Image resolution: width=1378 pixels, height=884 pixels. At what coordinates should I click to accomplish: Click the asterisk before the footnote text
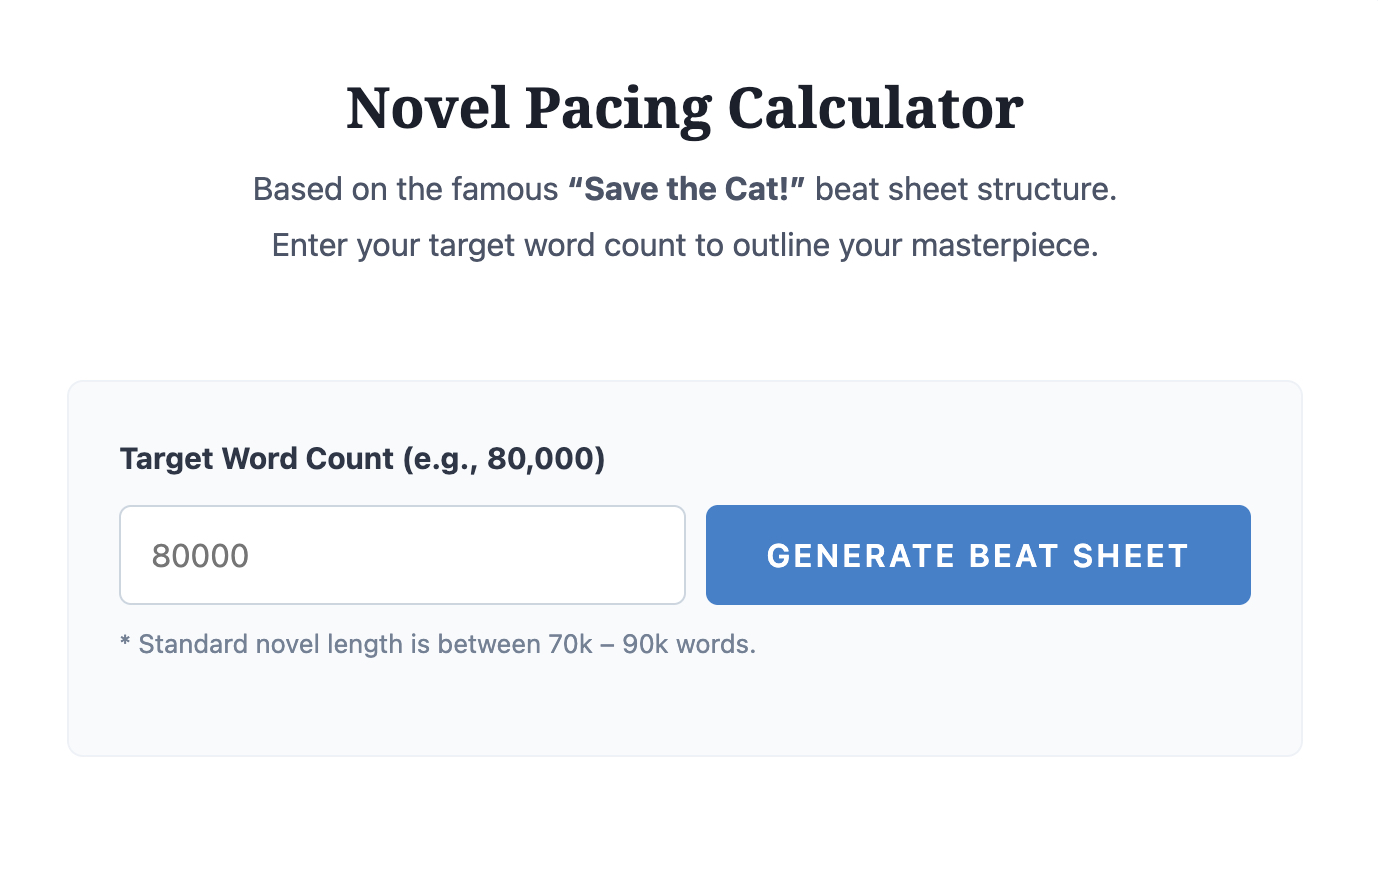[125, 644]
